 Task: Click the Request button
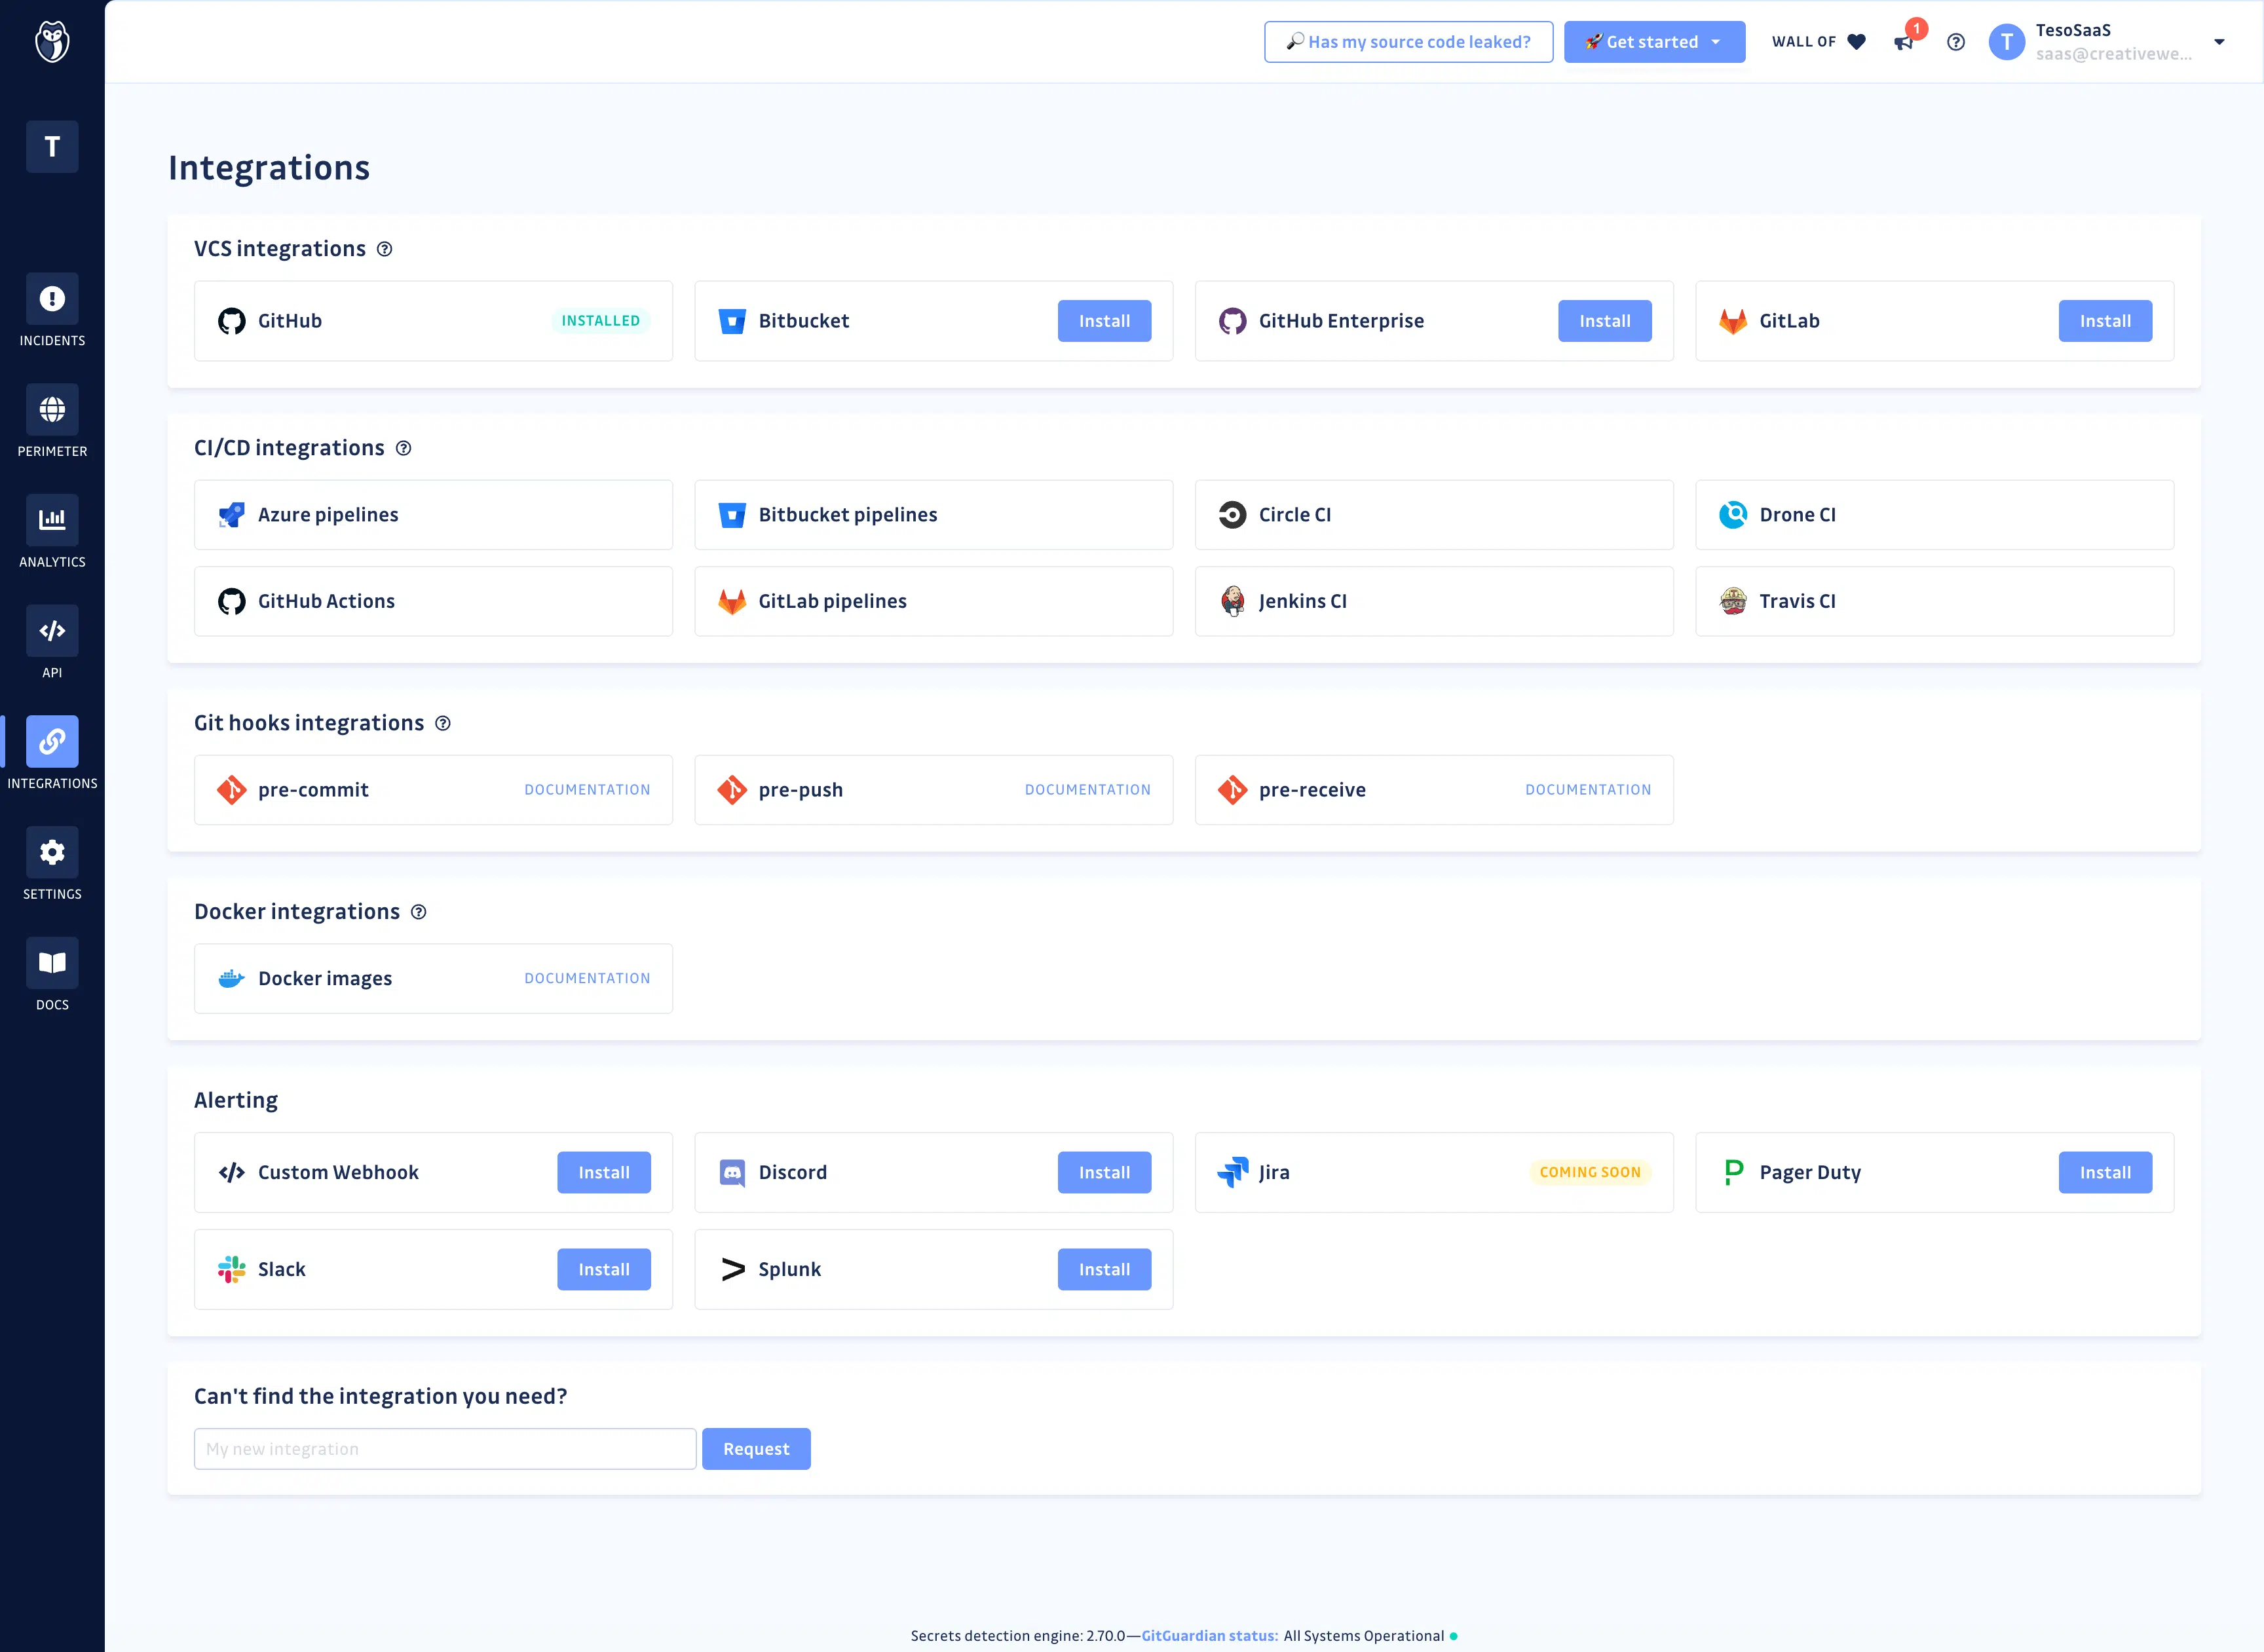(x=756, y=1449)
